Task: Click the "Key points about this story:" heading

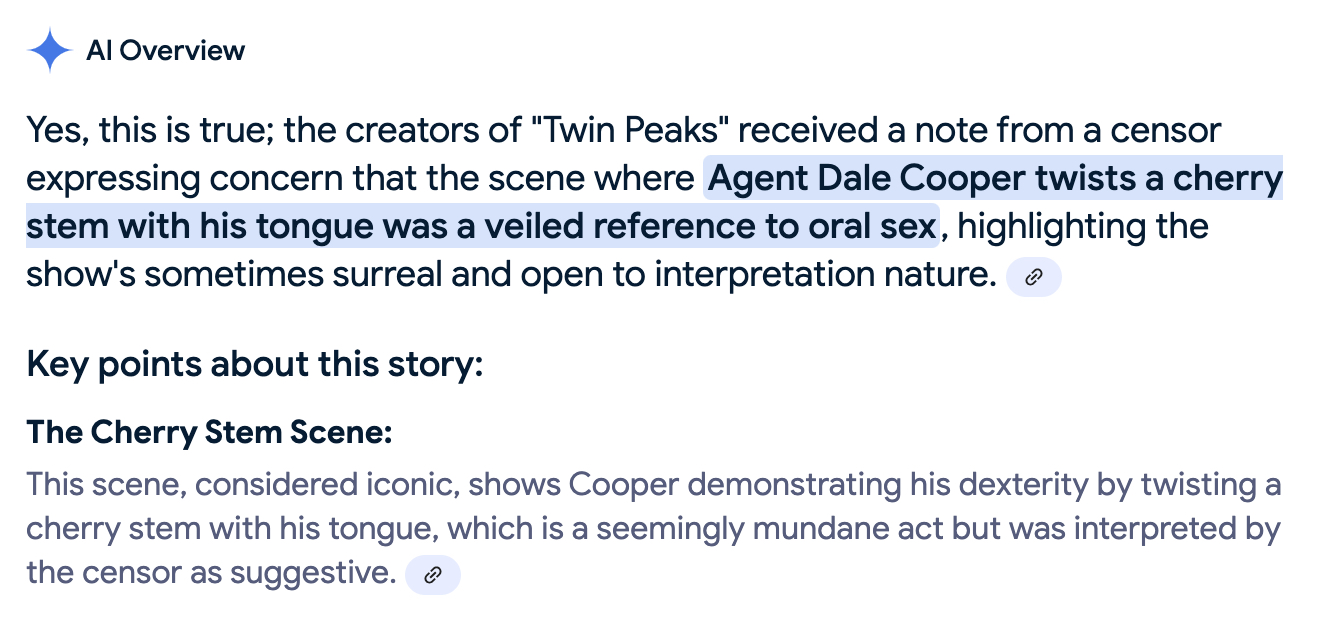Action: pos(255,364)
